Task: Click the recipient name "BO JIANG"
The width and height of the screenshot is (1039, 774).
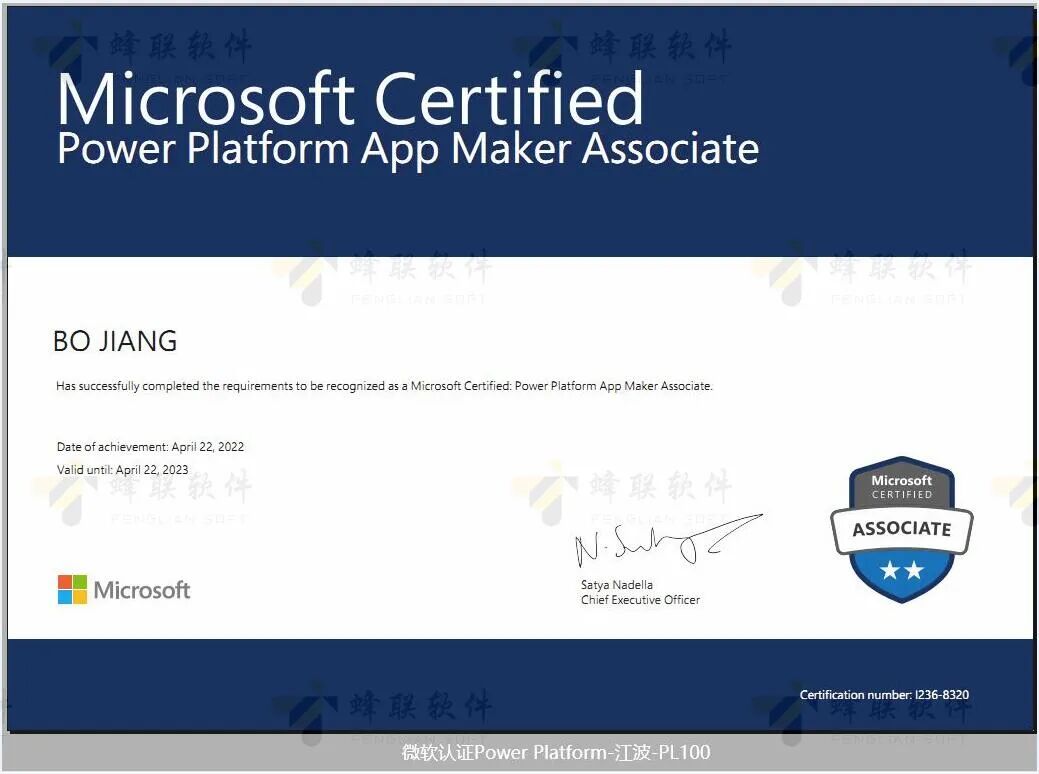Action: coord(115,341)
